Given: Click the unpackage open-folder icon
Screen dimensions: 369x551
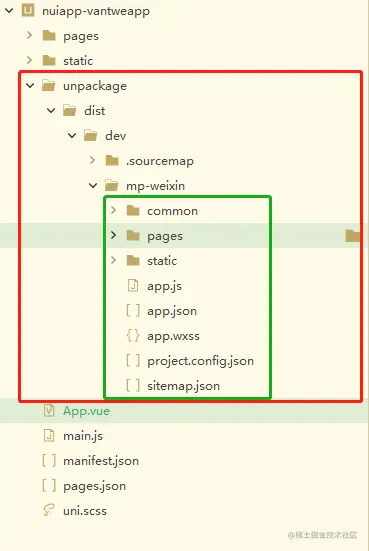Looking at the screenshot, I should click(x=48, y=85).
